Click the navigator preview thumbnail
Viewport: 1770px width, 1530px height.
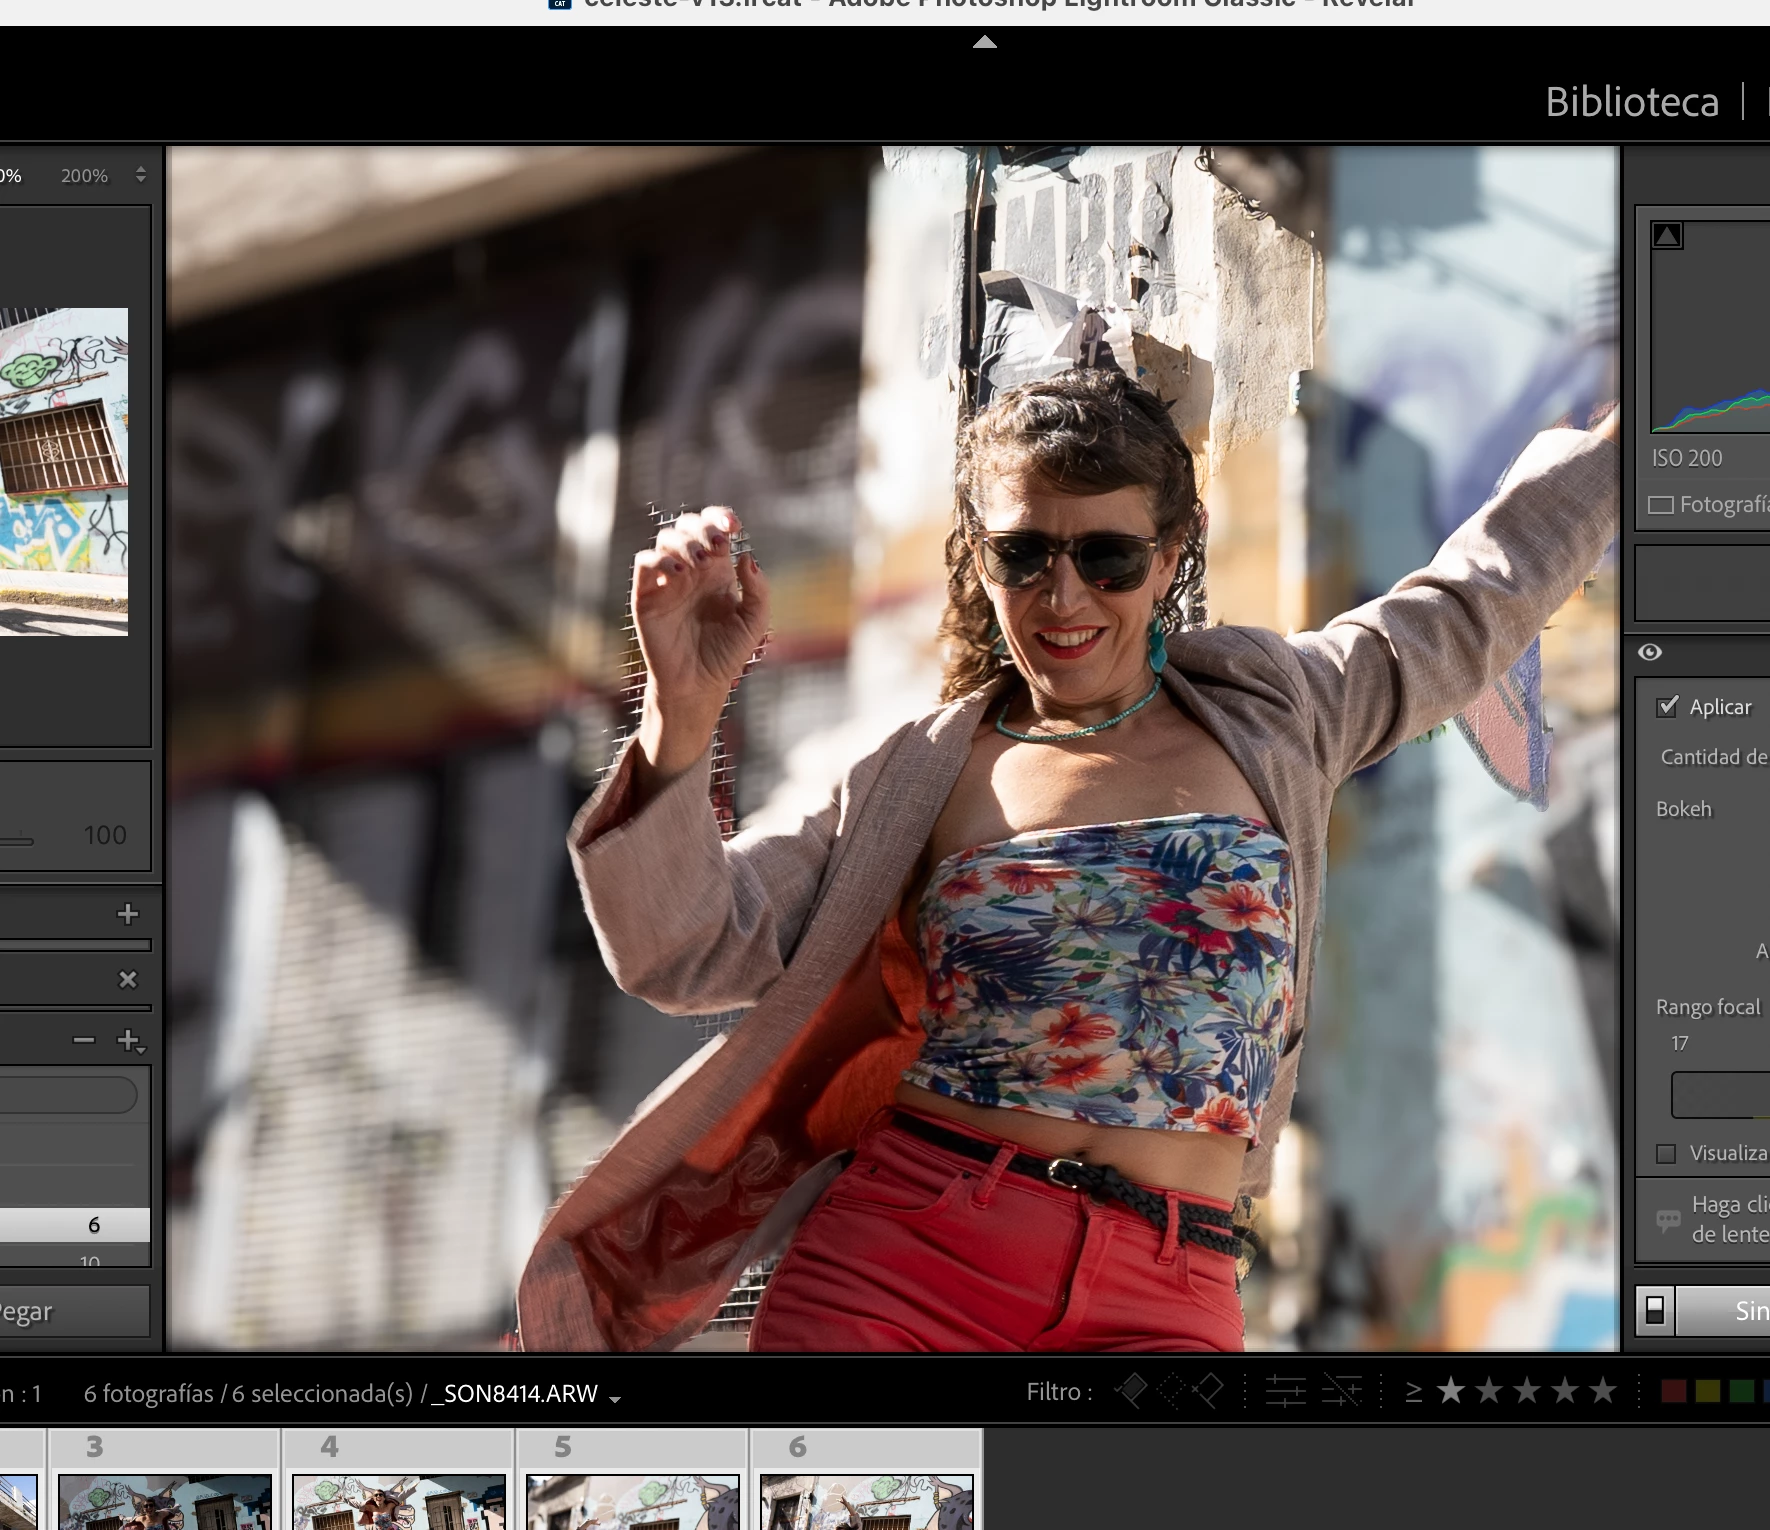pos(64,471)
